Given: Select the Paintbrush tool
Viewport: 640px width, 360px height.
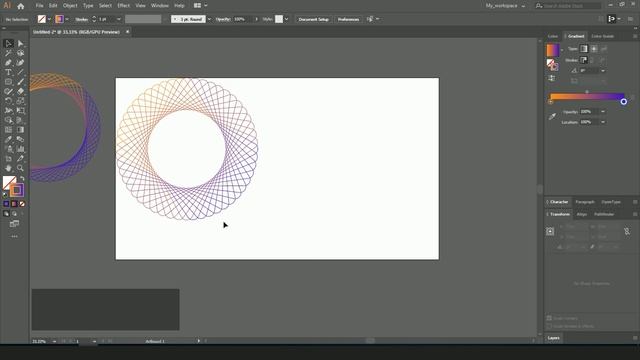Looking at the screenshot, I should [20, 82].
